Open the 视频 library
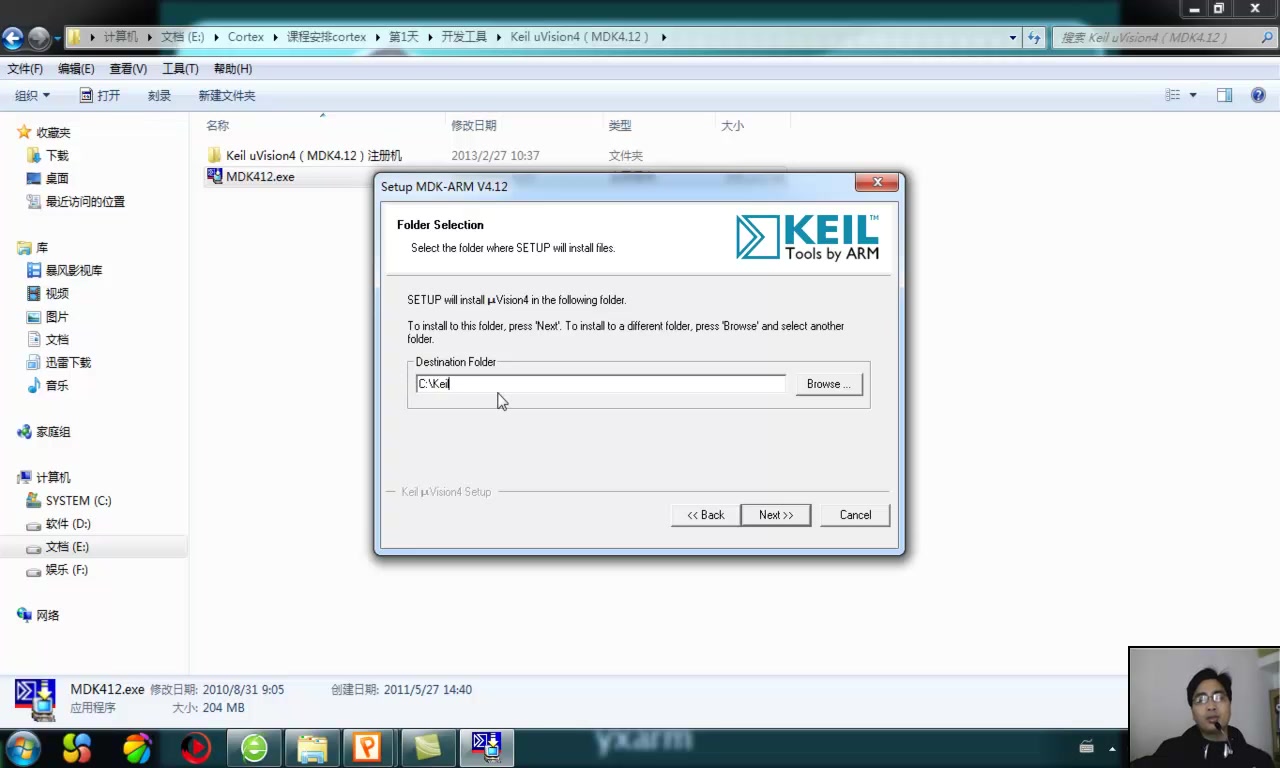 [57, 294]
